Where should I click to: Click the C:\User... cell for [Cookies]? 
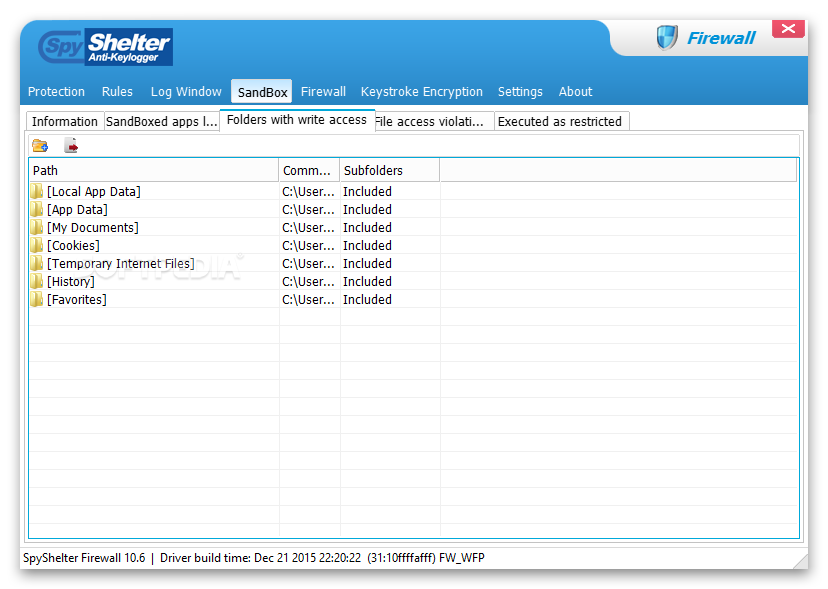click(308, 245)
